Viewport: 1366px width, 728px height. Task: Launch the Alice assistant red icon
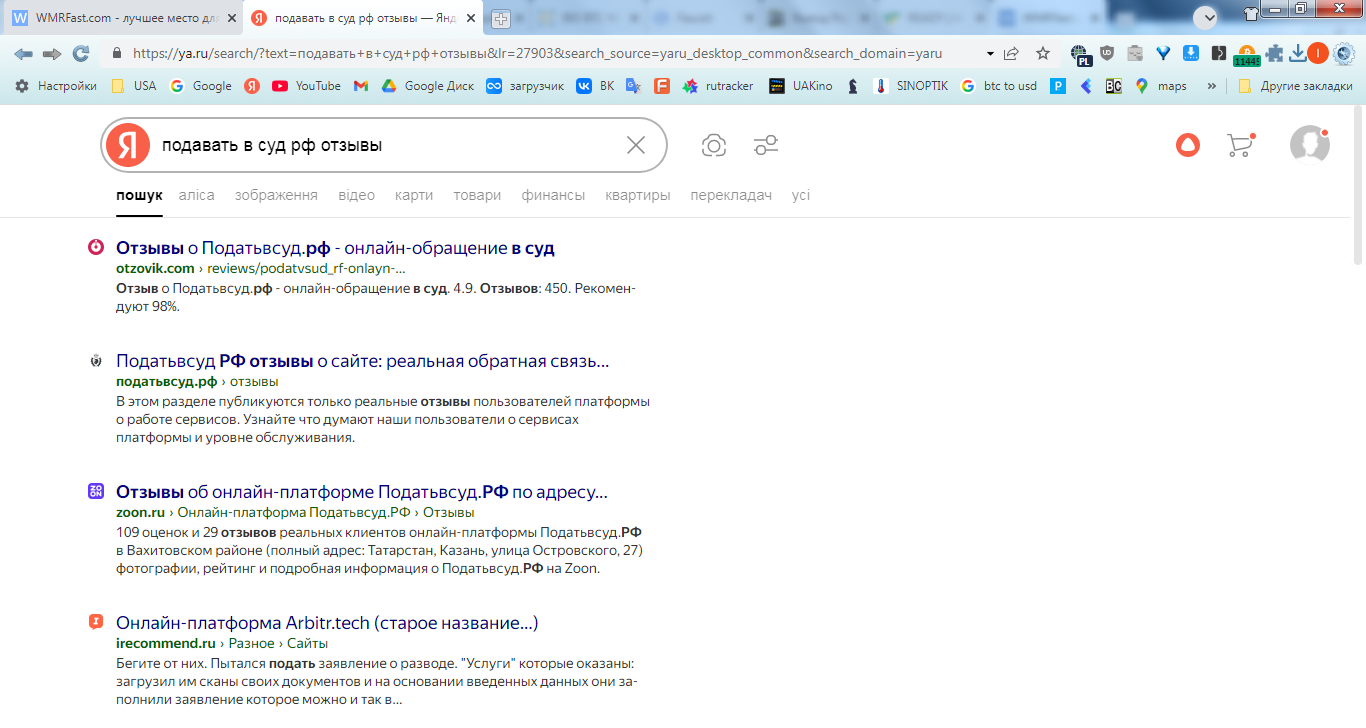[1187, 145]
